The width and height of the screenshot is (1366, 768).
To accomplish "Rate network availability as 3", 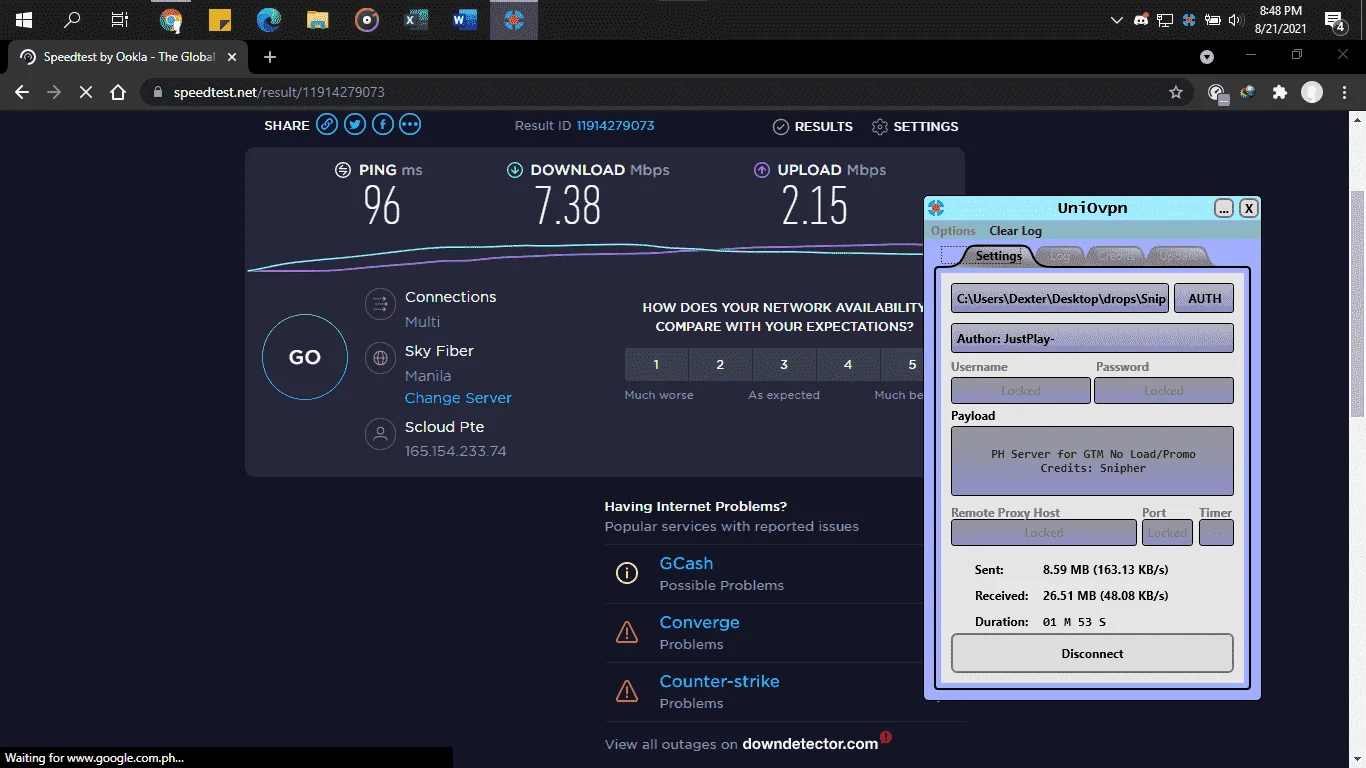I will coord(784,365).
